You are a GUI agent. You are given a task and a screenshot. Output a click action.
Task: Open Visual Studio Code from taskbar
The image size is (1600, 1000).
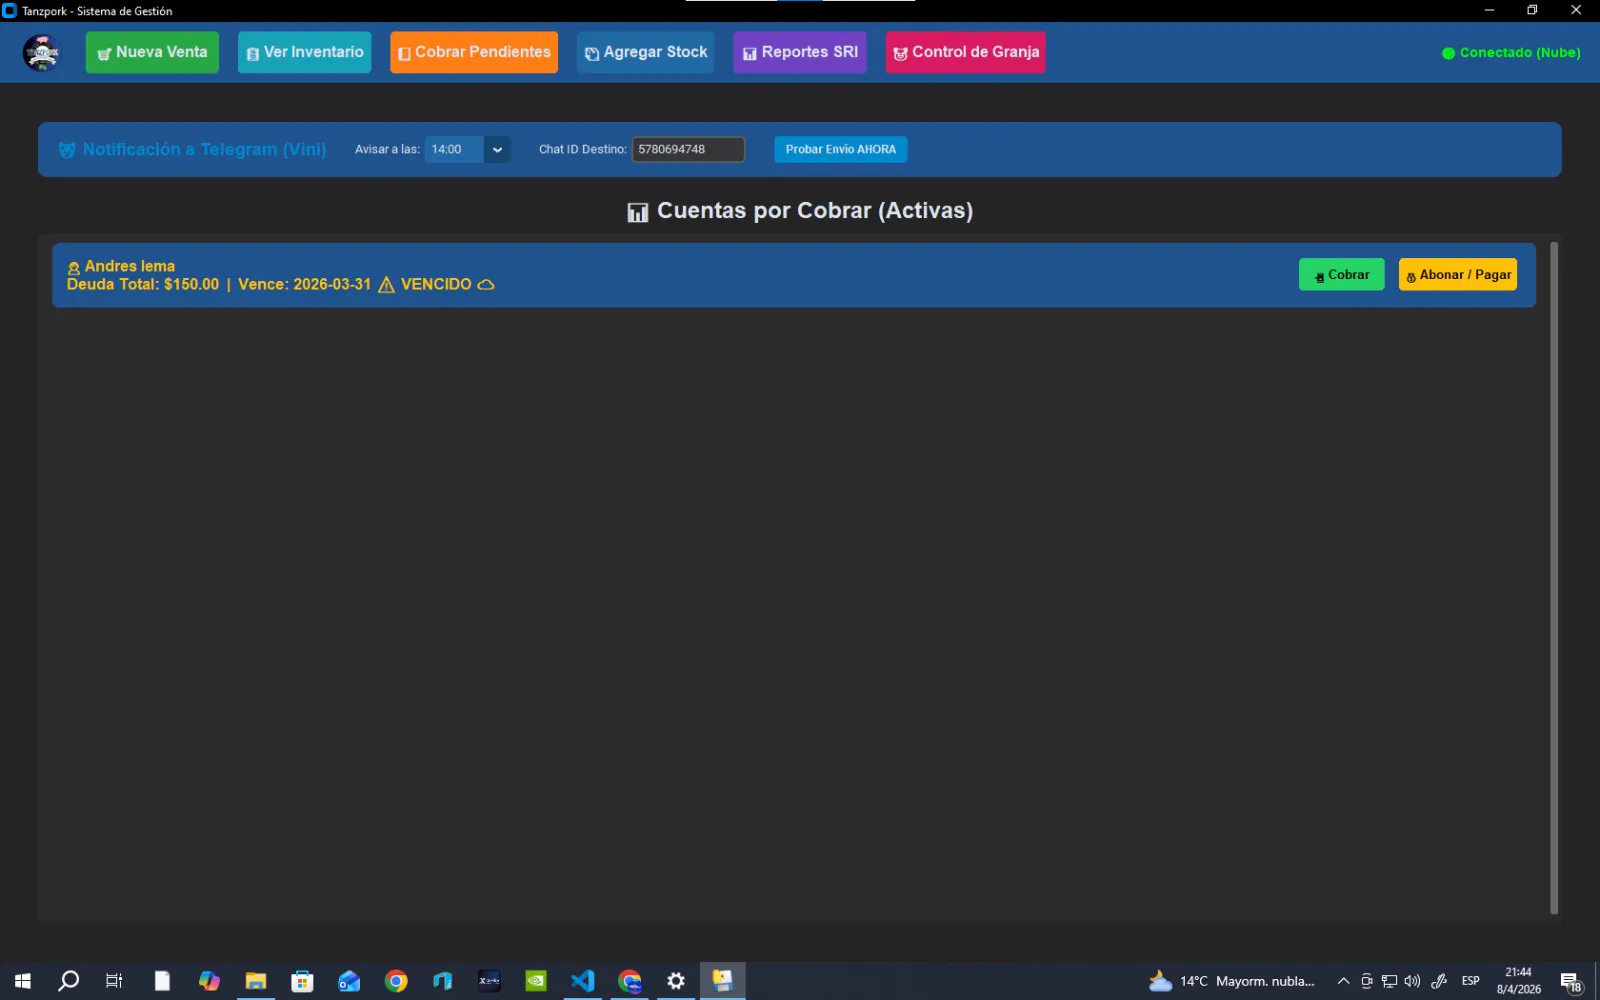pyautogui.click(x=582, y=981)
